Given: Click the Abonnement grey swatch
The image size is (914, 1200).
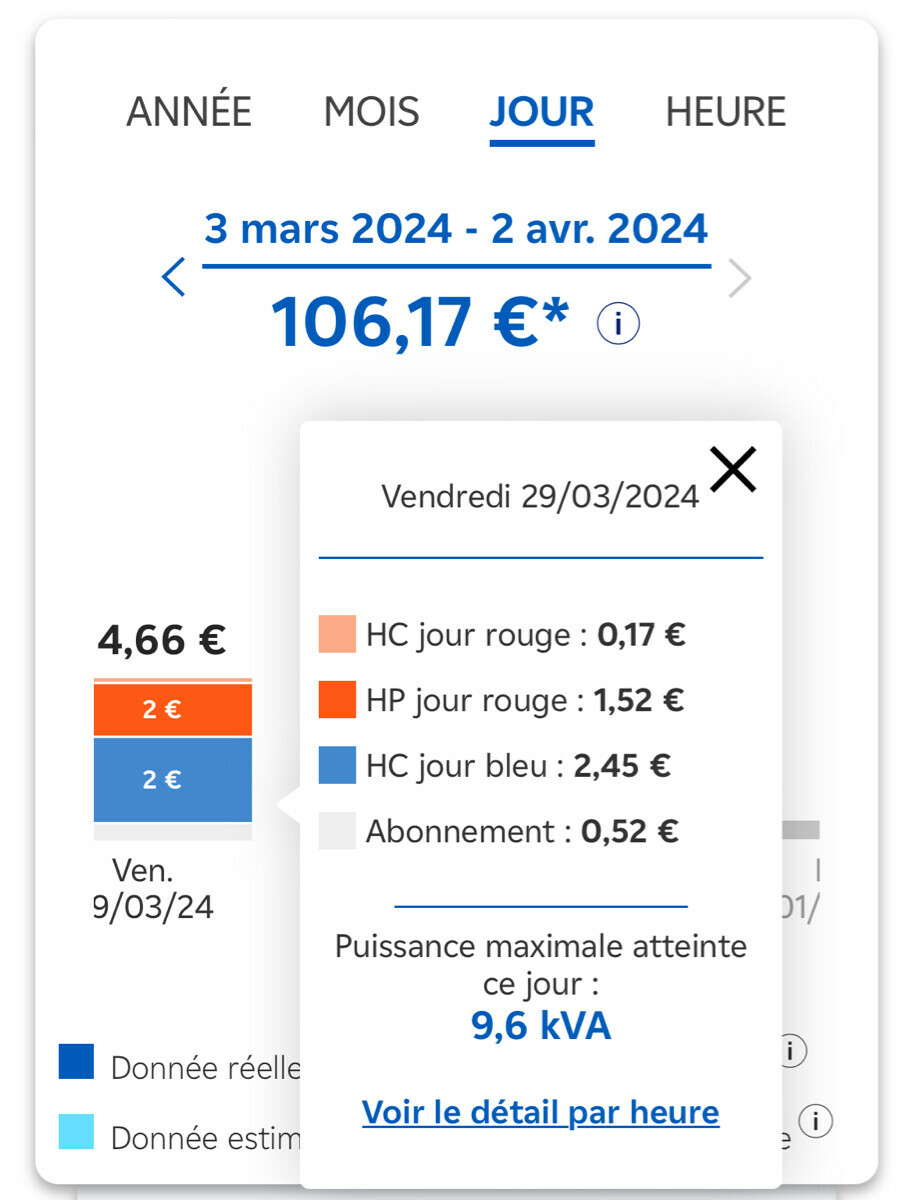Looking at the screenshot, I should [337, 832].
